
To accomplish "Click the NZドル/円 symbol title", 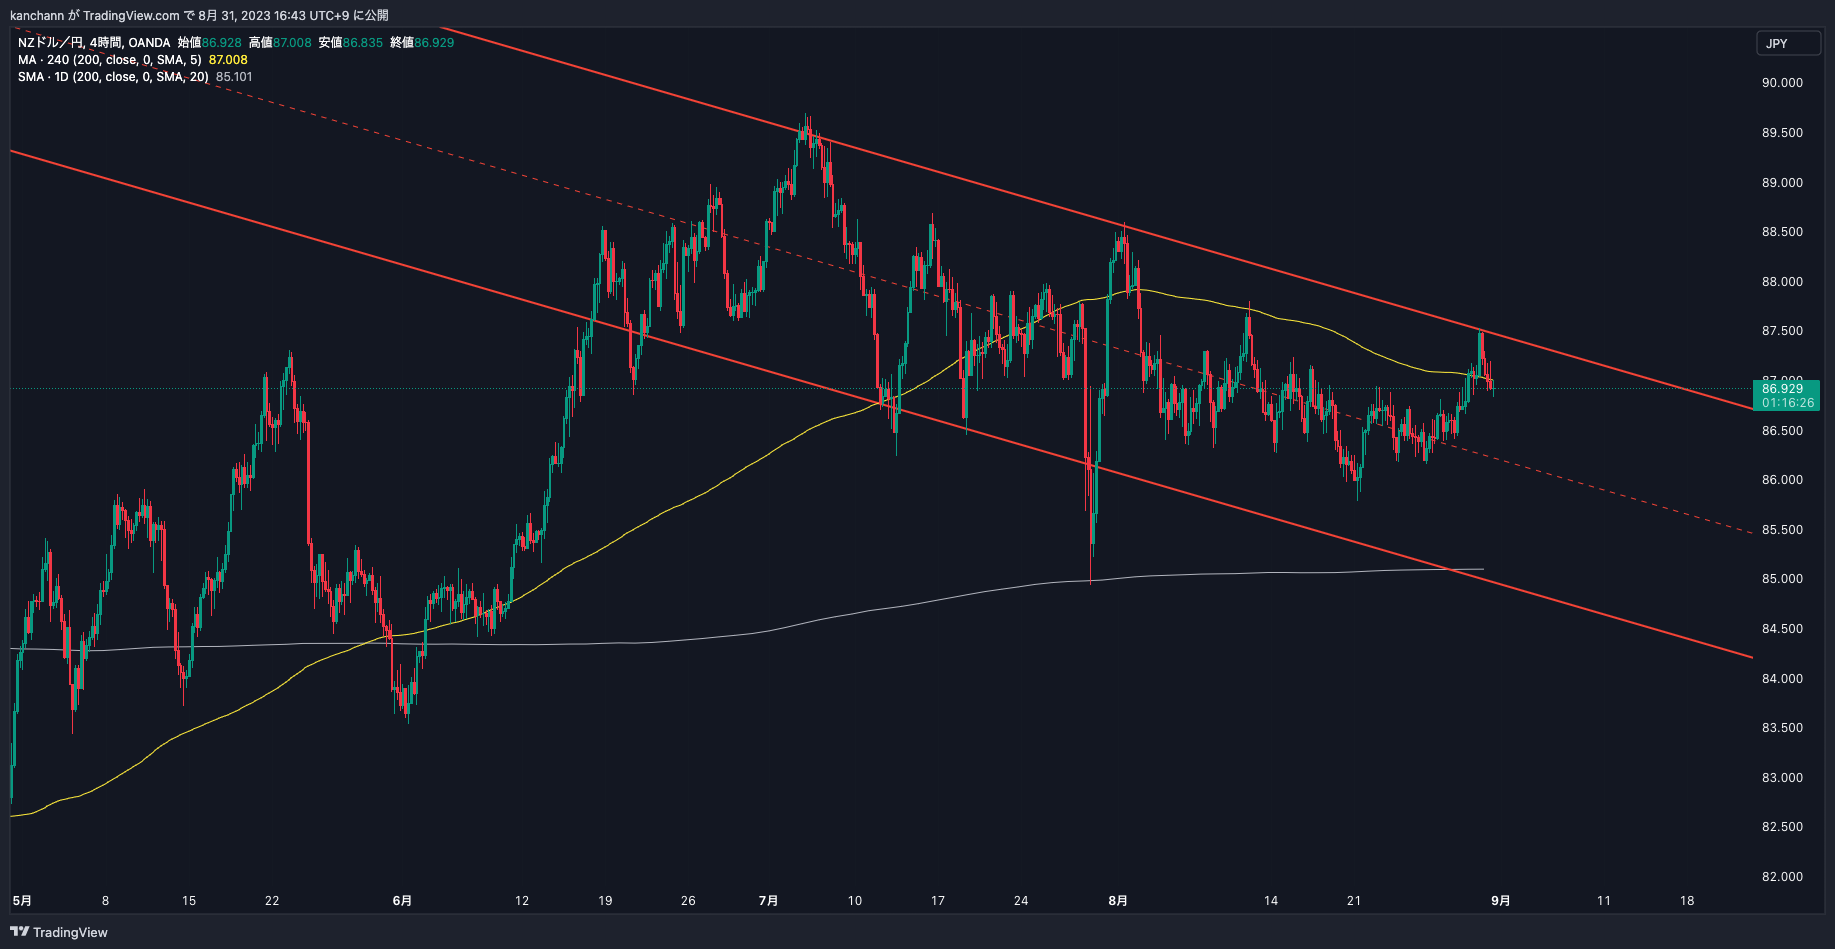I will [50, 43].
